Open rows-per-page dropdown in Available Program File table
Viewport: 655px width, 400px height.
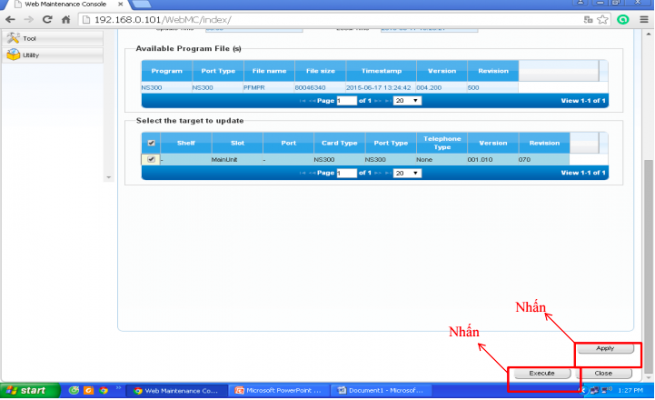tap(406, 101)
